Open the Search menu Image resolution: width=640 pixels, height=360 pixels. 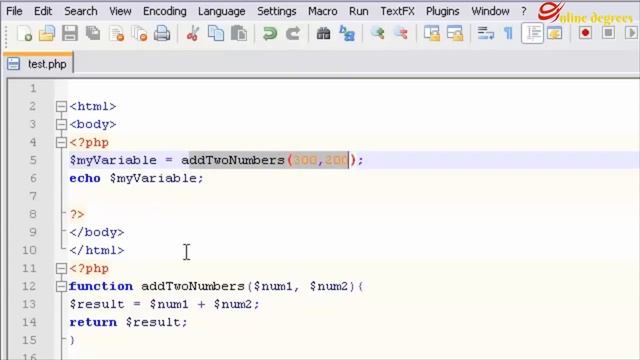point(81,11)
